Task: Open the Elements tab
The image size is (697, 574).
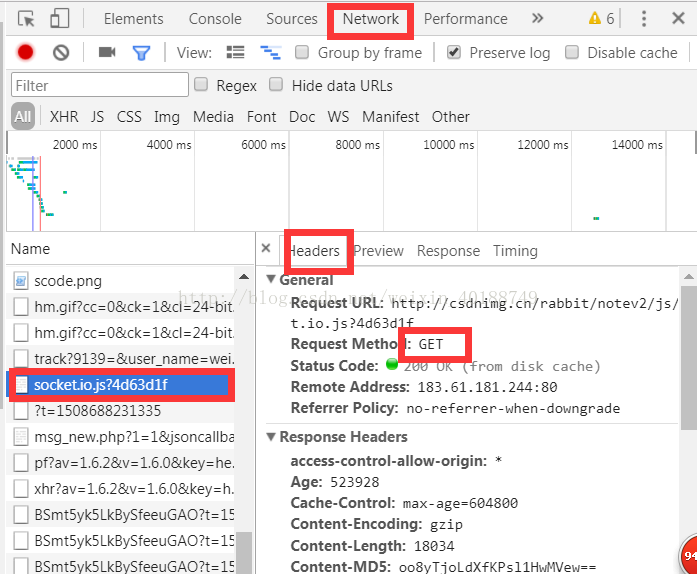Action: click(133, 19)
